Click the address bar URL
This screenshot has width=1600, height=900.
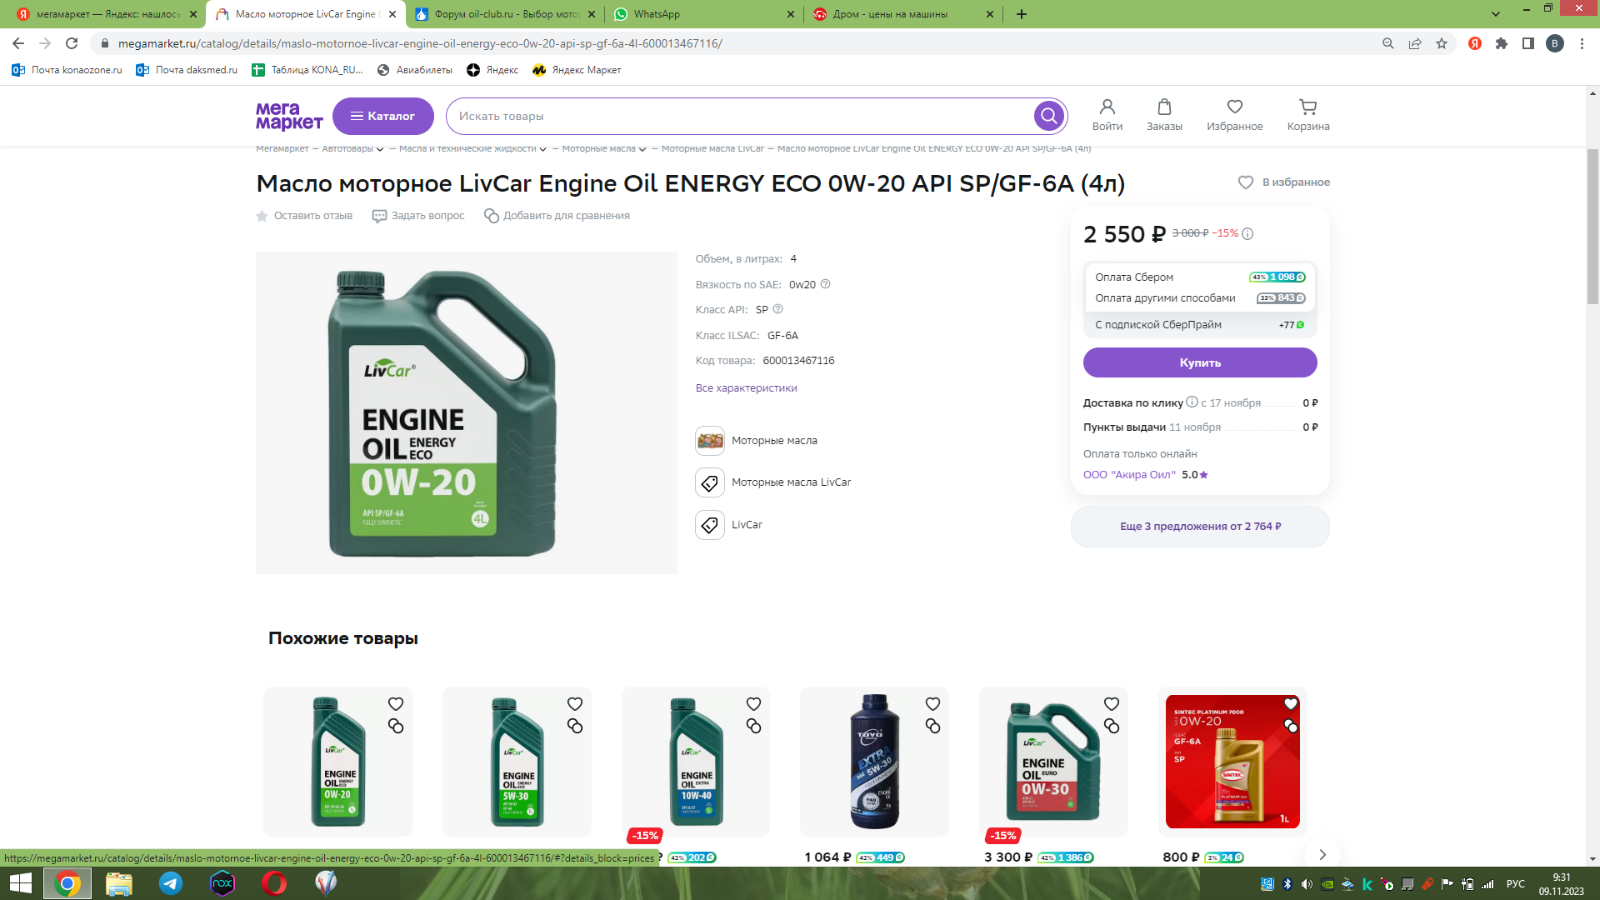click(420, 43)
